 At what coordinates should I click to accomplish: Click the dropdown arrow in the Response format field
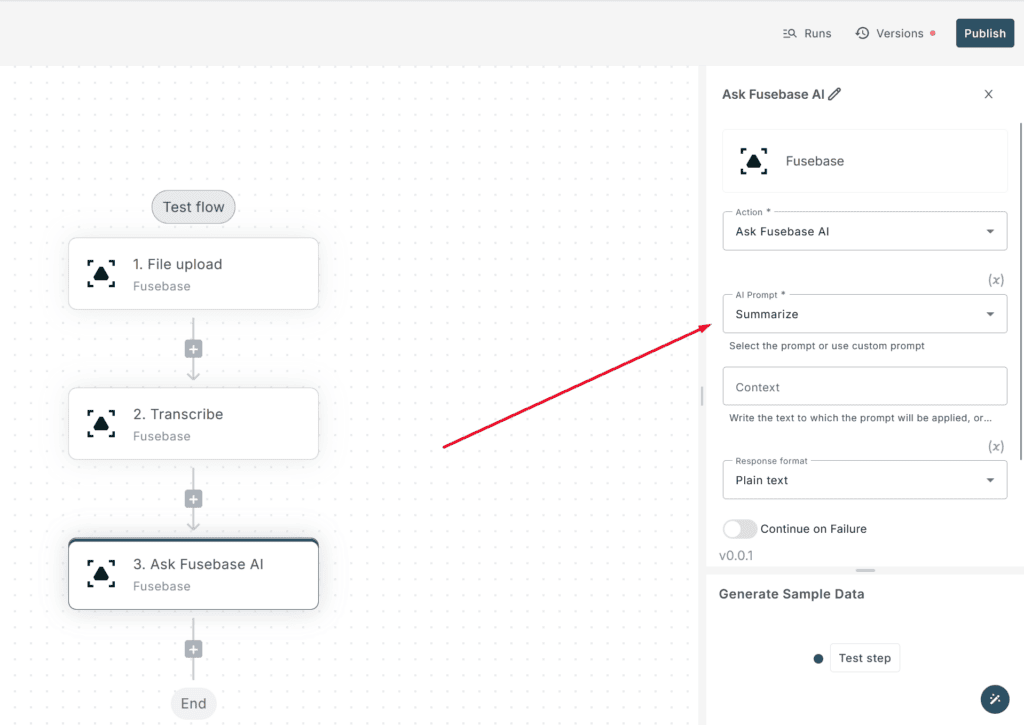(990, 480)
